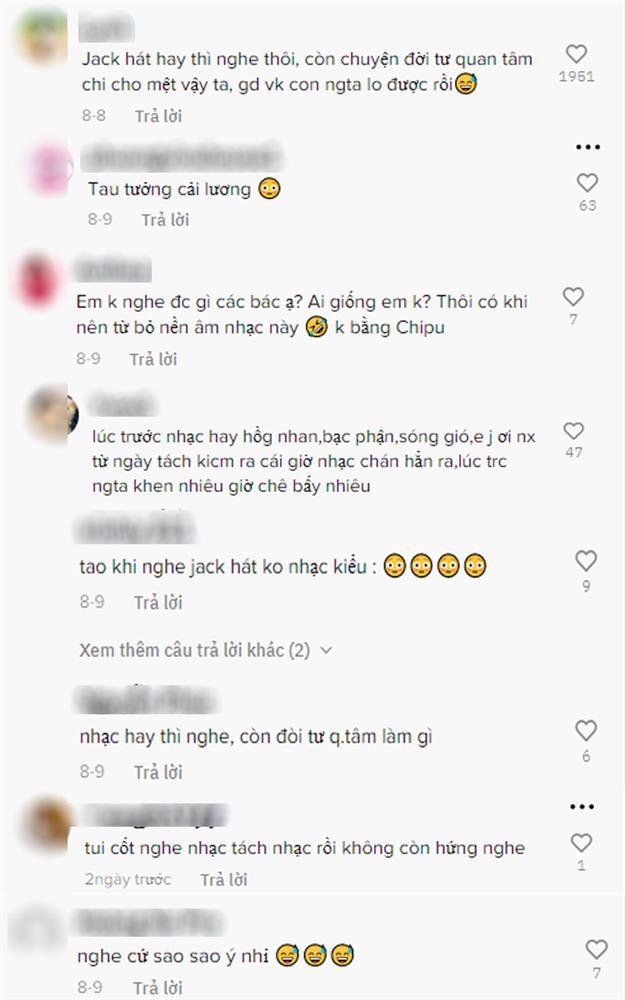Viewport: 625px width, 1000px height.
Task: Like the 'nghe cứ sao sao' comment
Action: [x=596, y=950]
